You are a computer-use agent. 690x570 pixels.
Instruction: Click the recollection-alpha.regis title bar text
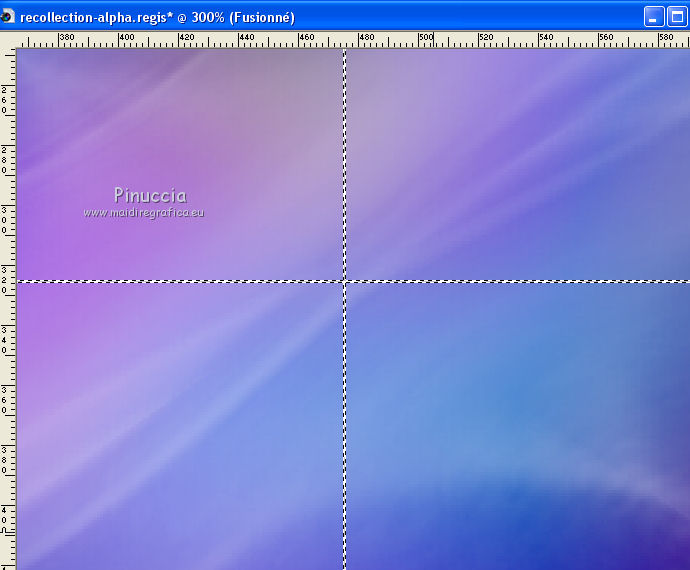click(x=157, y=18)
